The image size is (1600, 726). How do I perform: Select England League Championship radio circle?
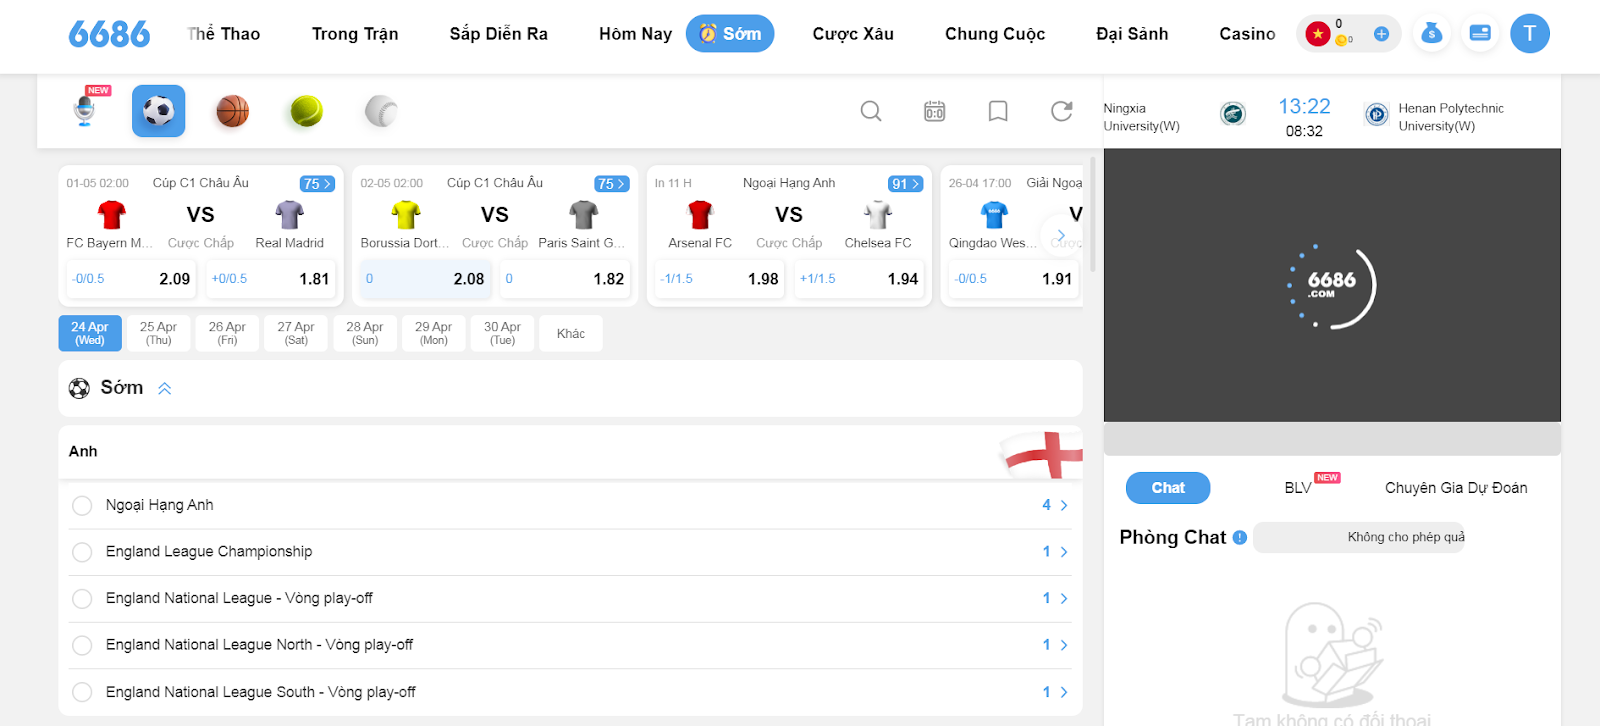(x=82, y=552)
